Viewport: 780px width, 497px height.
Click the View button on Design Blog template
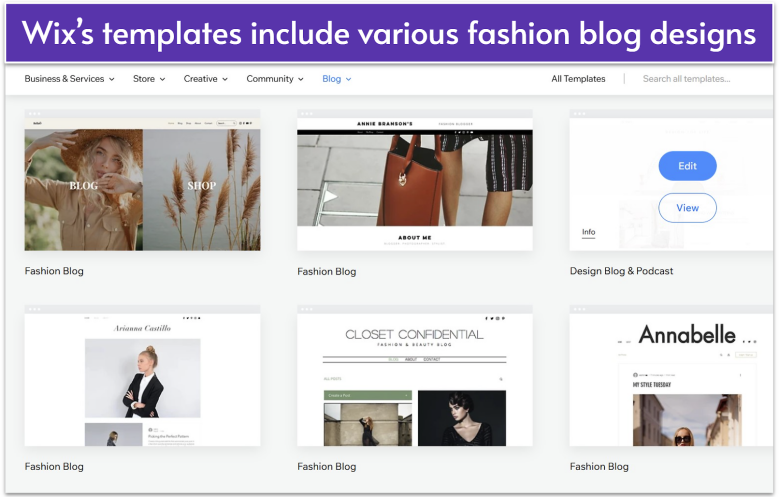pos(687,208)
